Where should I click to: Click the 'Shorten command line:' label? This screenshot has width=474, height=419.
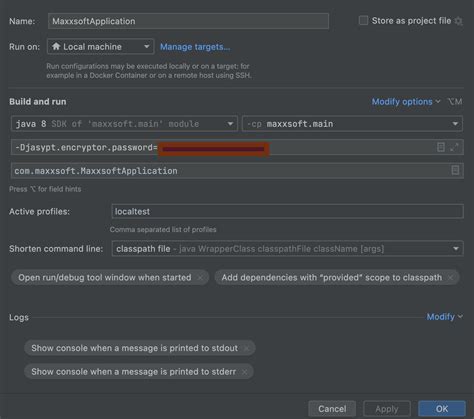coord(56,249)
